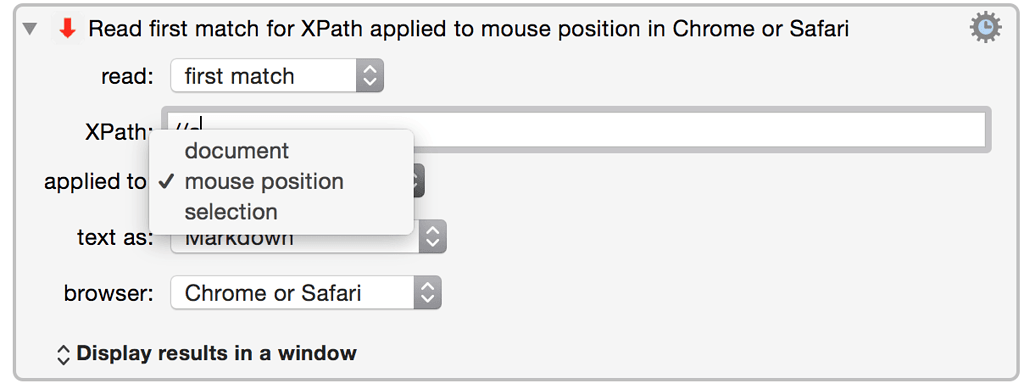Viewport: 1024px width, 389px height.
Task: Collapse the action using the disclosure triangle
Action: click(x=29, y=29)
